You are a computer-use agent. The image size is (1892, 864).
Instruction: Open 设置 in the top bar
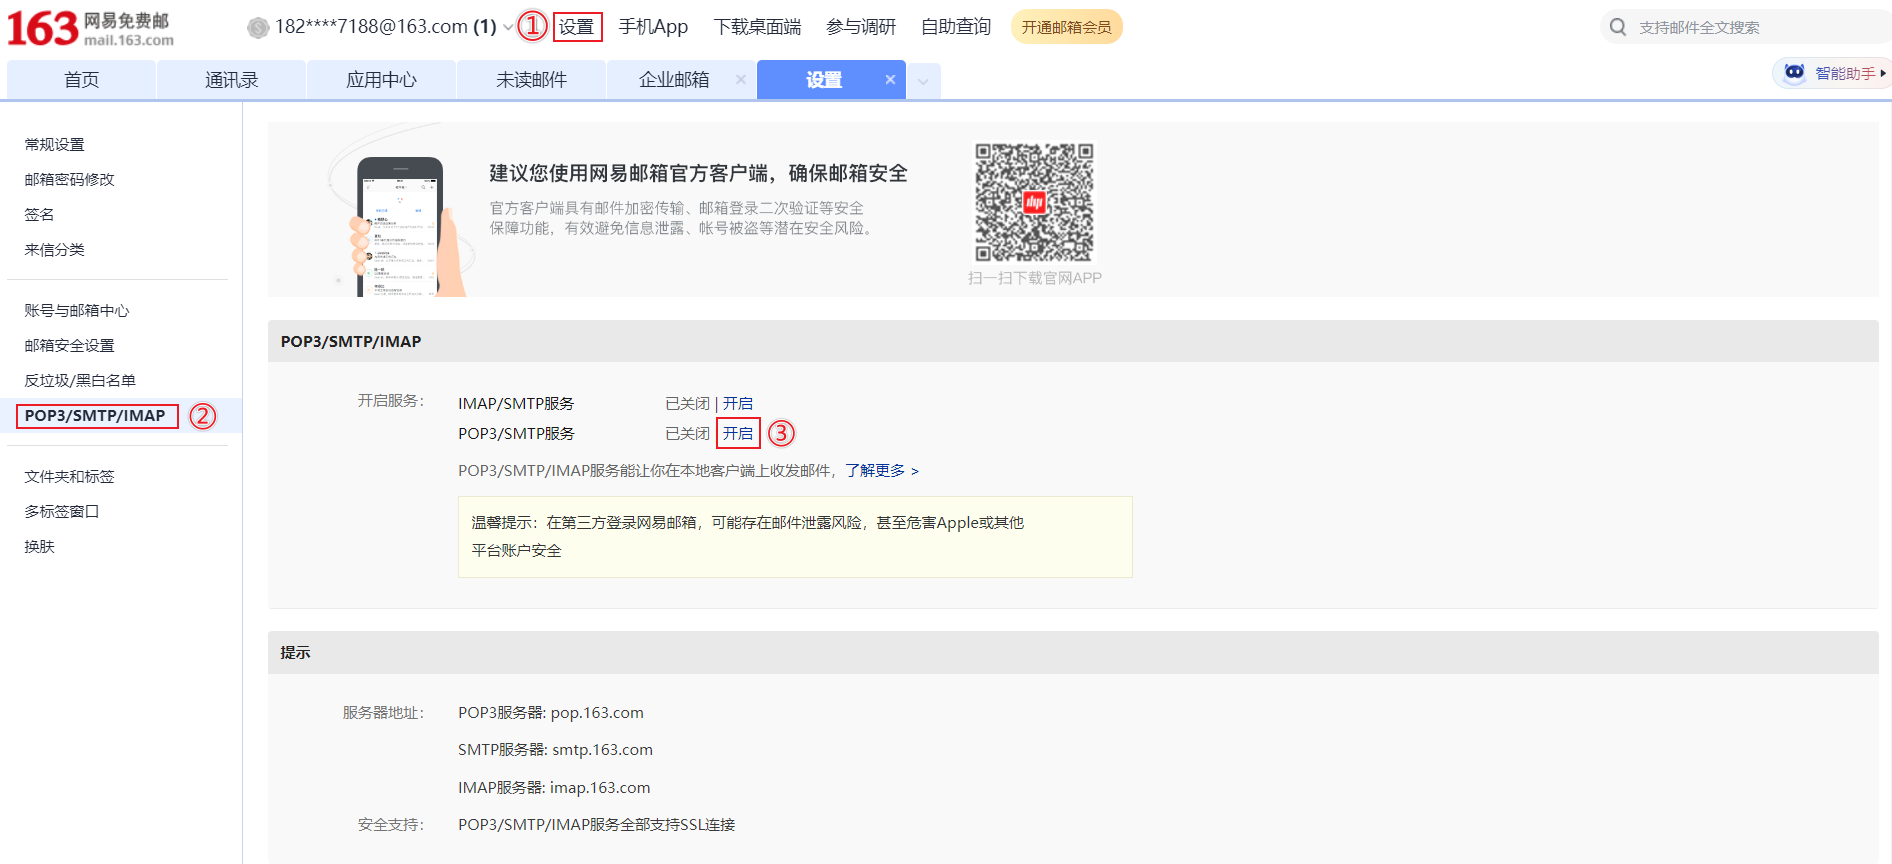576,27
